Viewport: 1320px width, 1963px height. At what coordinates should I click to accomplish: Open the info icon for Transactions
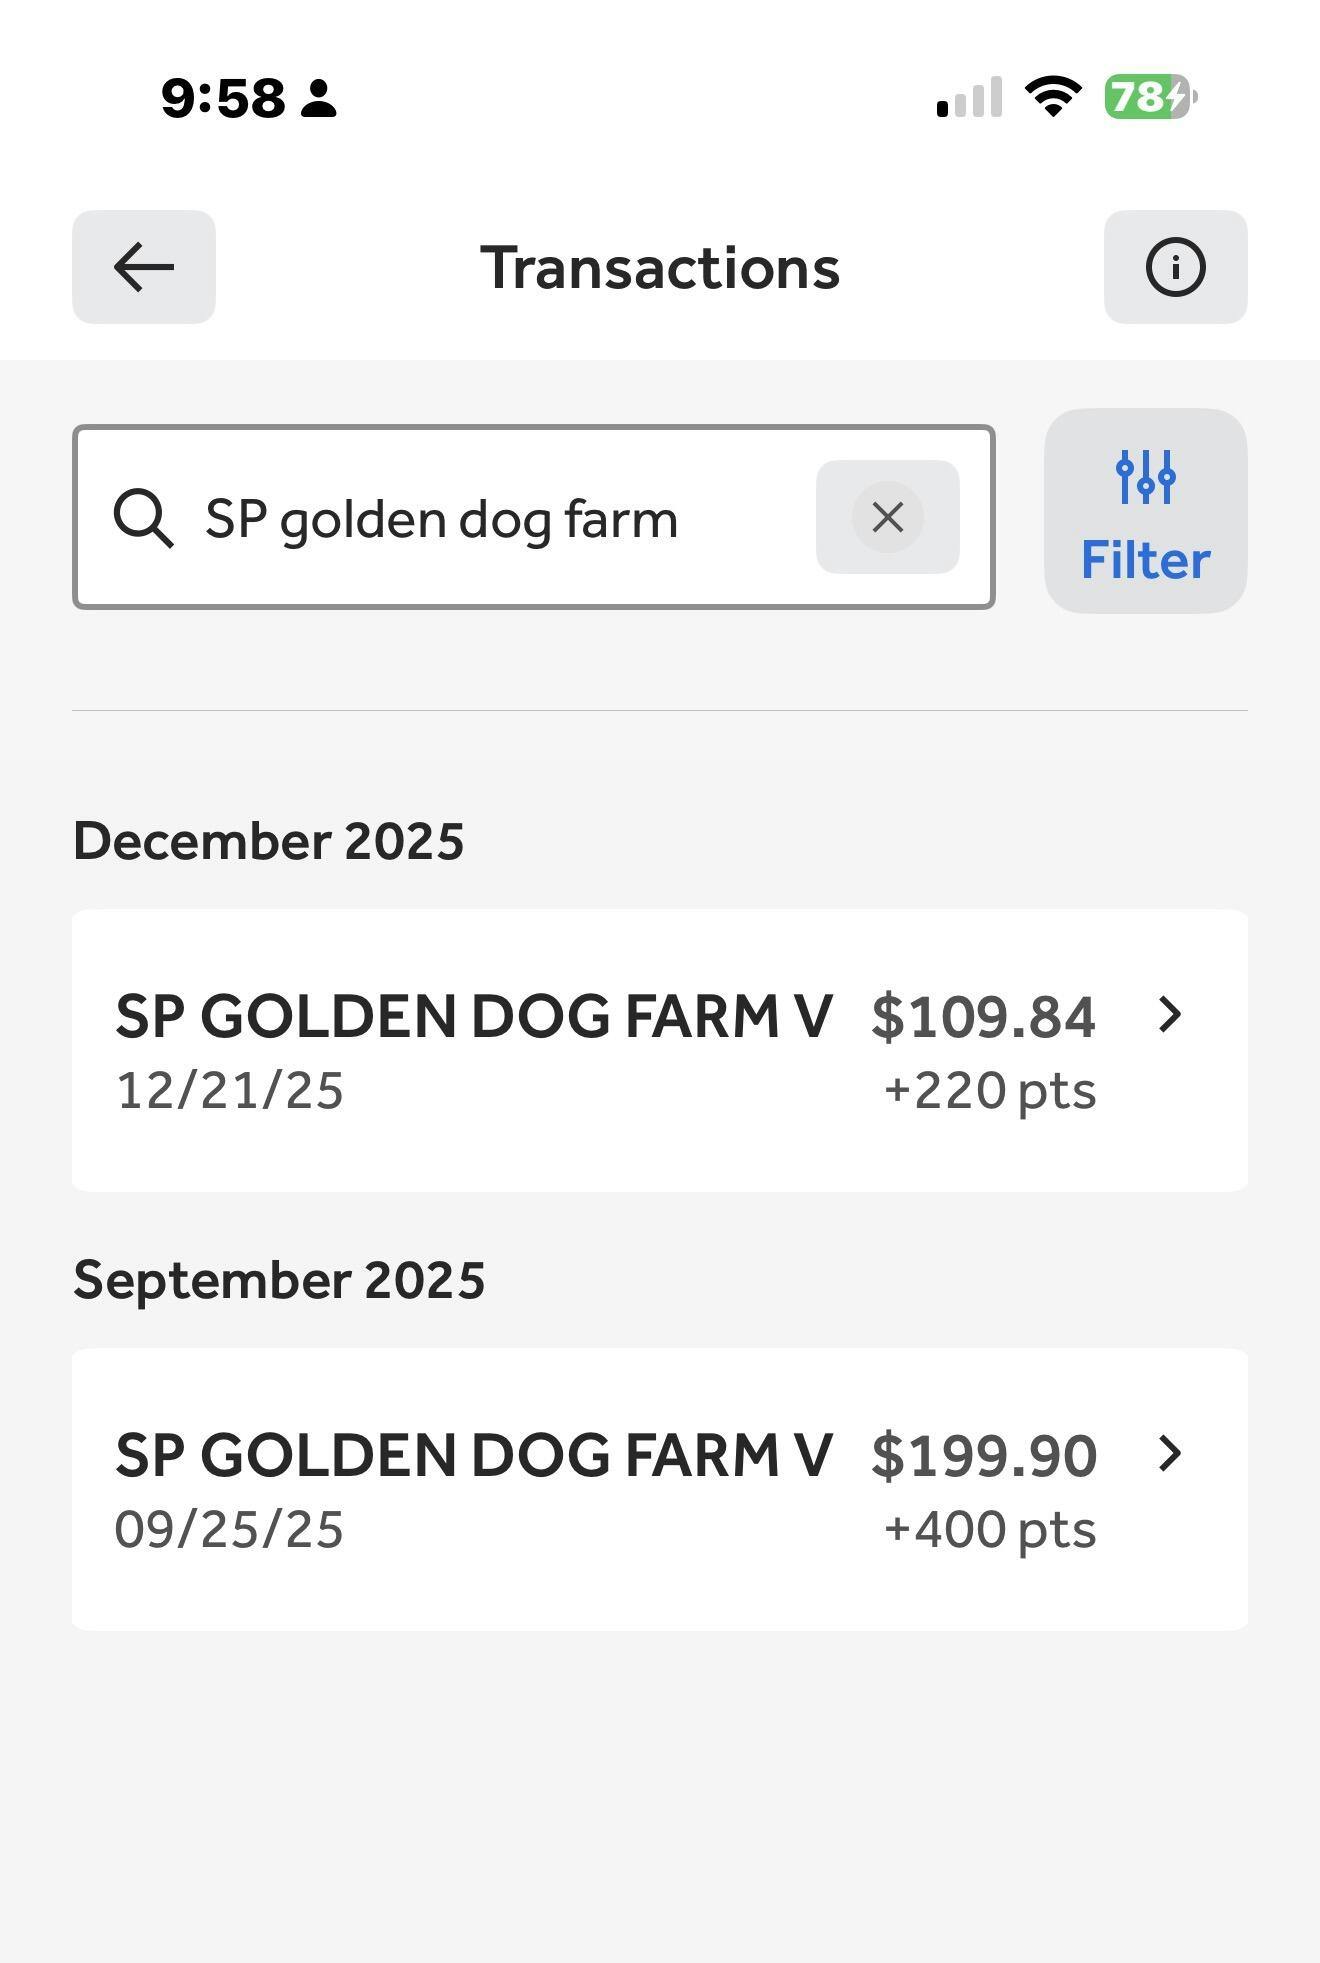tap(1175, 267)
